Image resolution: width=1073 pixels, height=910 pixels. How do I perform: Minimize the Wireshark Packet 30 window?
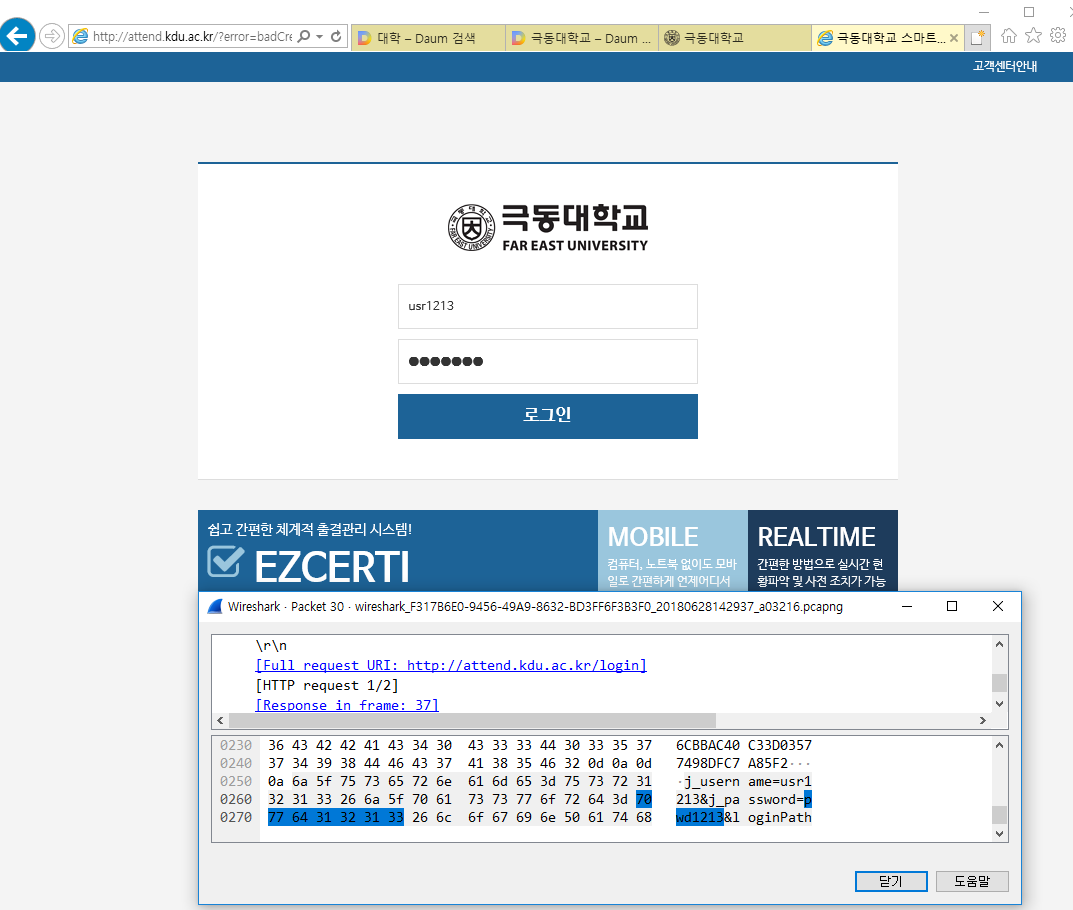pyautogui.click(x=907, y=606)
